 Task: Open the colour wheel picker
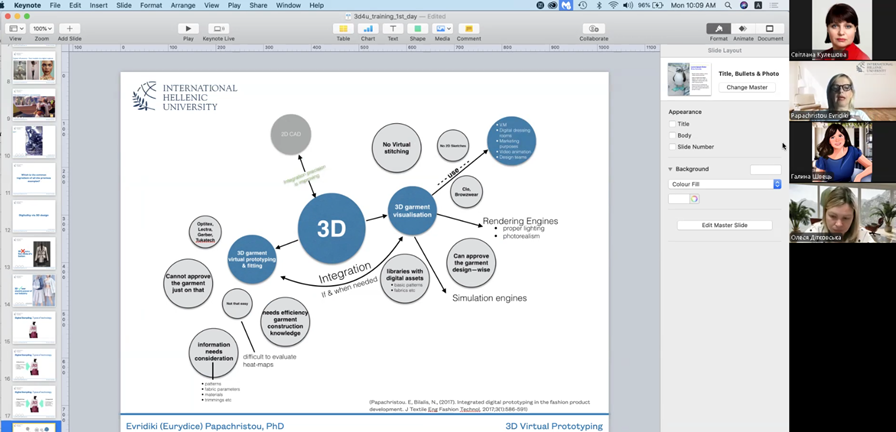pyautogui.click(x=693, y=199)
